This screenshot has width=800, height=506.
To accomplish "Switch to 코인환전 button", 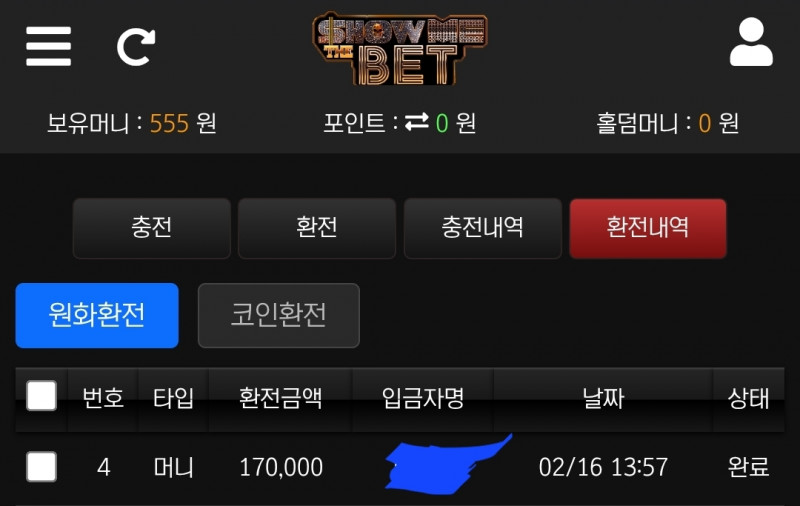I will click(x=279, y=315).
